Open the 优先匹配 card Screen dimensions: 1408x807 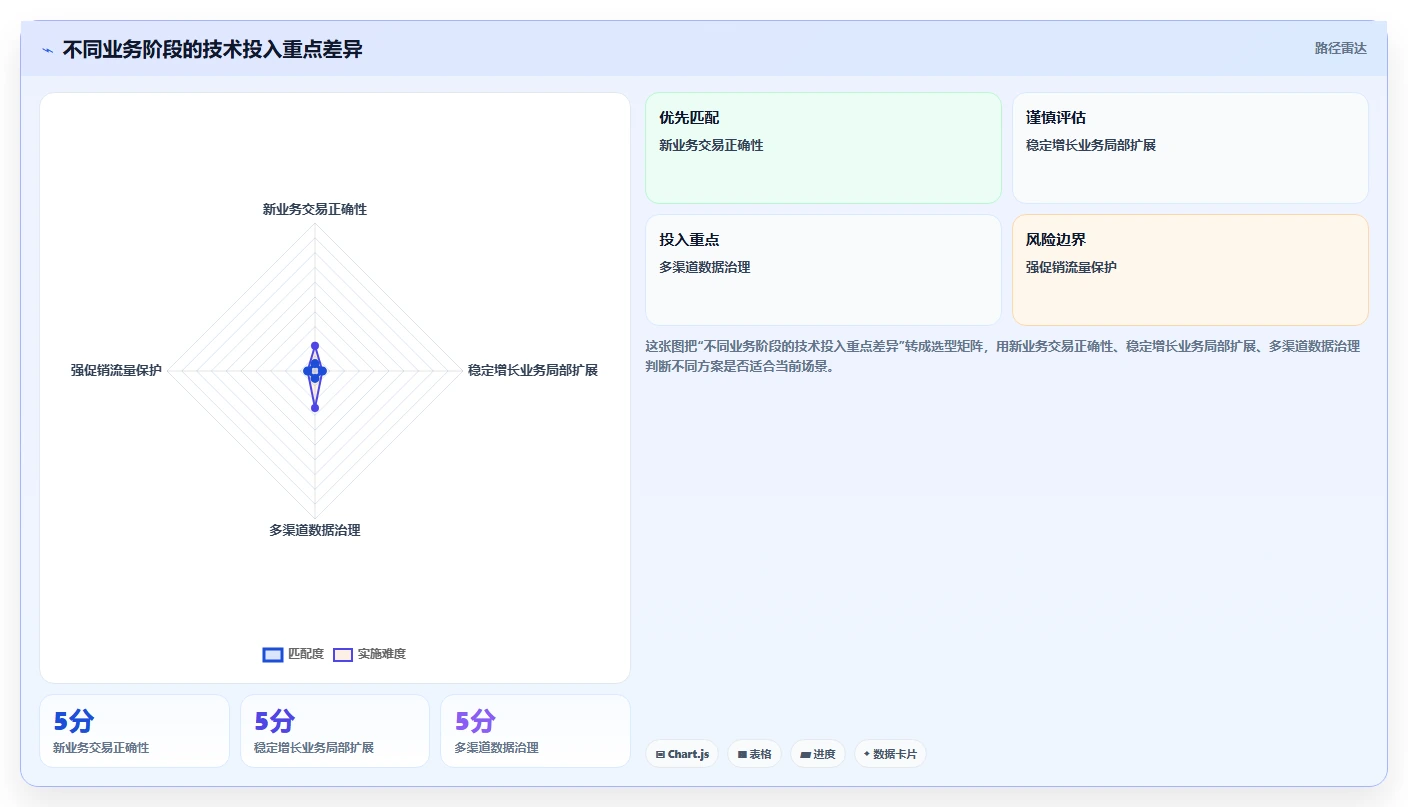click(823, 148)
